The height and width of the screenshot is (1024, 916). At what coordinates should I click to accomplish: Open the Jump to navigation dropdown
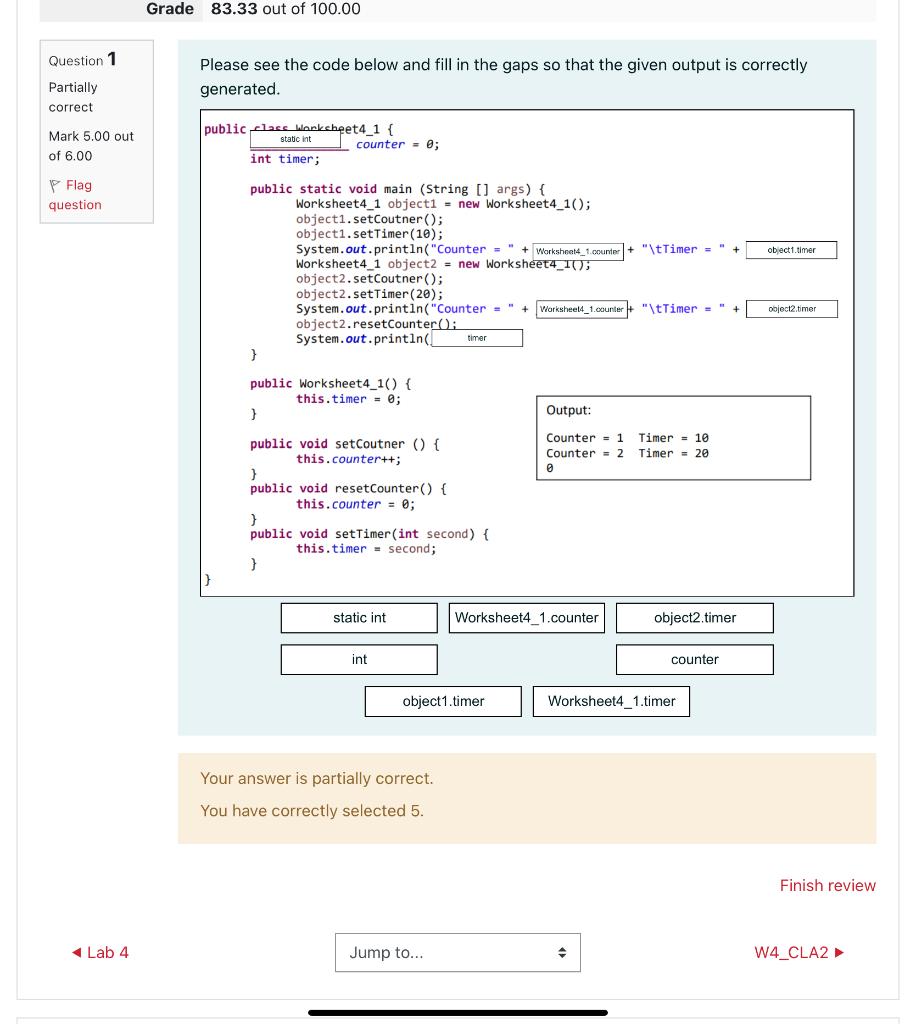click(x=457, y=952)
